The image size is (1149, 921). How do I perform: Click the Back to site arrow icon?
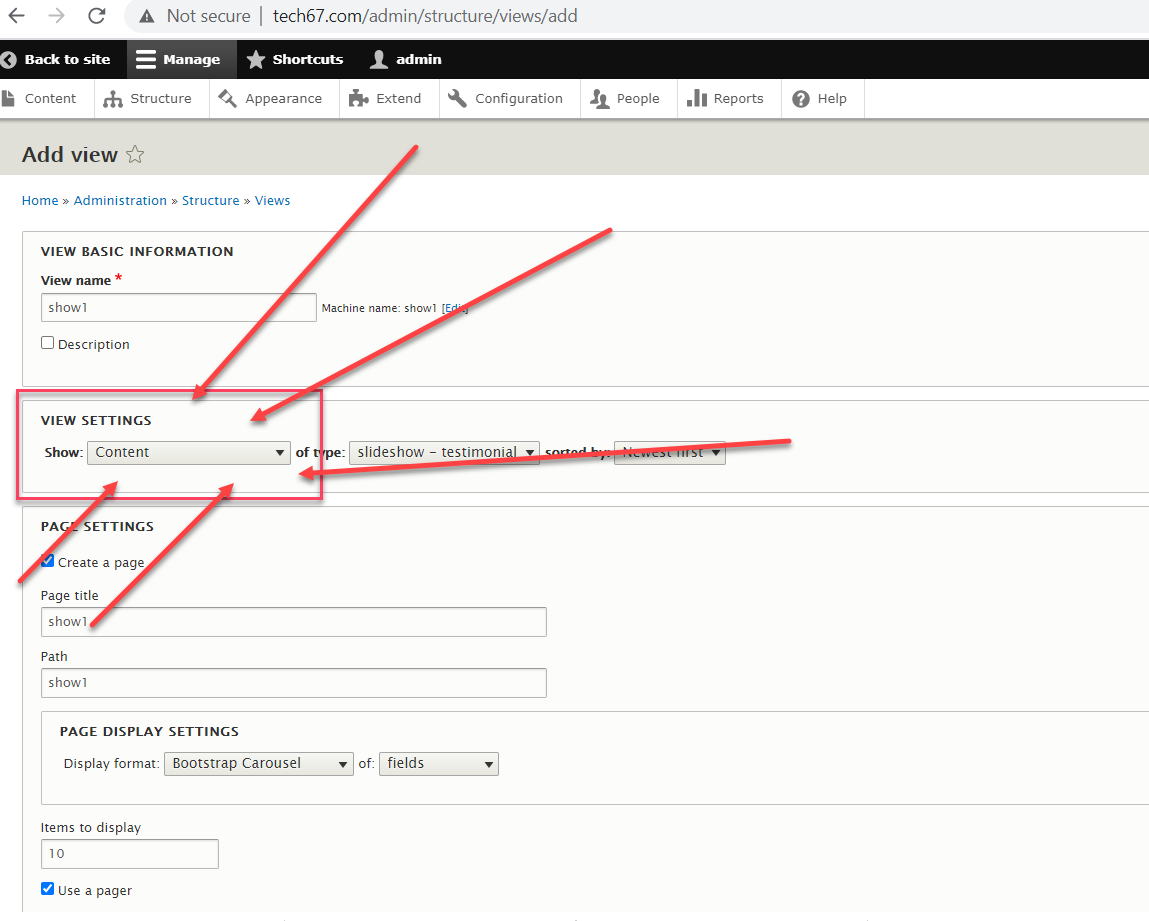point(8,59)
